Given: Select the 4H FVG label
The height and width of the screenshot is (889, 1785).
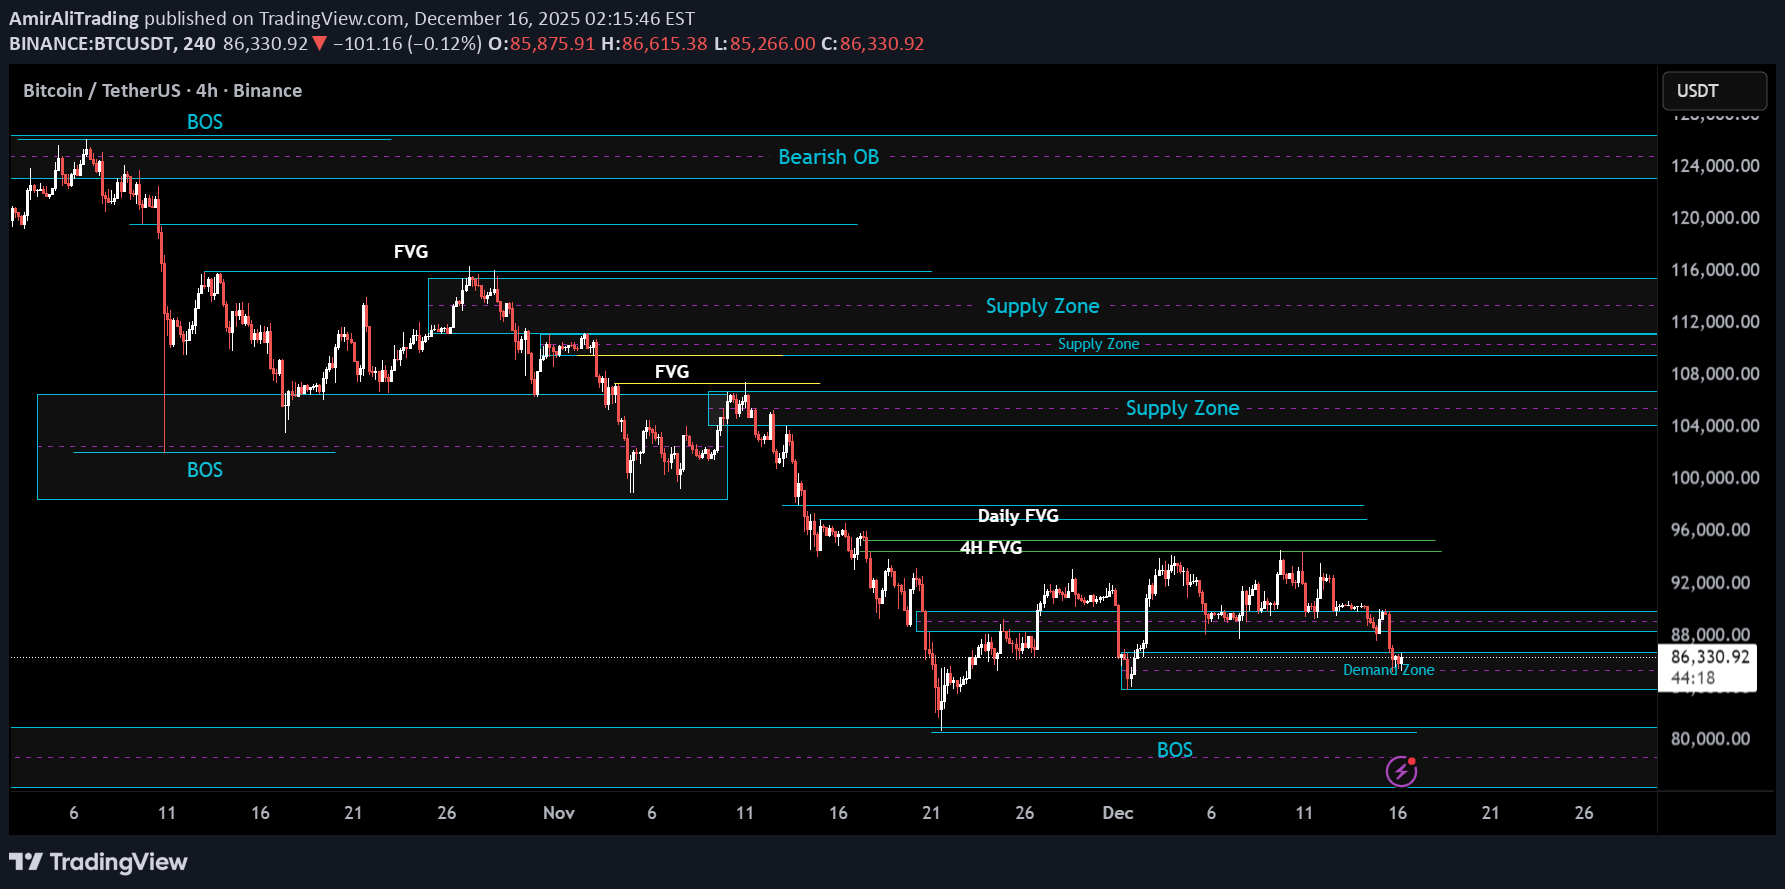Looking at the screenshot, I should click(990, 548).
